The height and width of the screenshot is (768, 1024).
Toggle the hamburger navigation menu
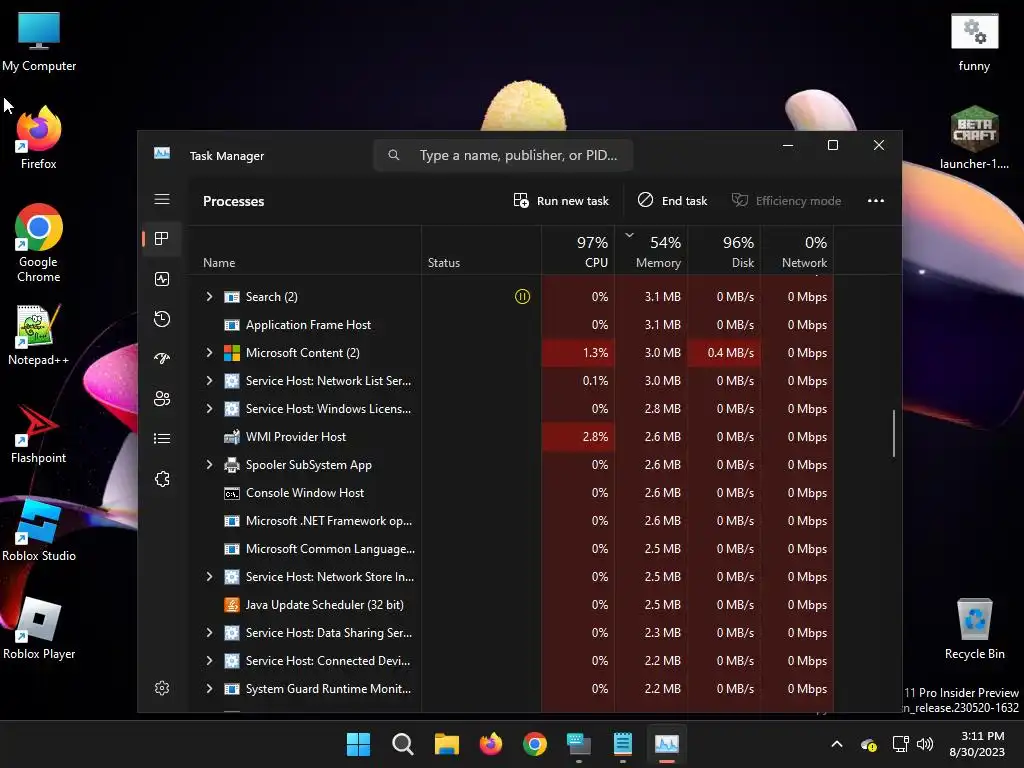coord(161,199)
